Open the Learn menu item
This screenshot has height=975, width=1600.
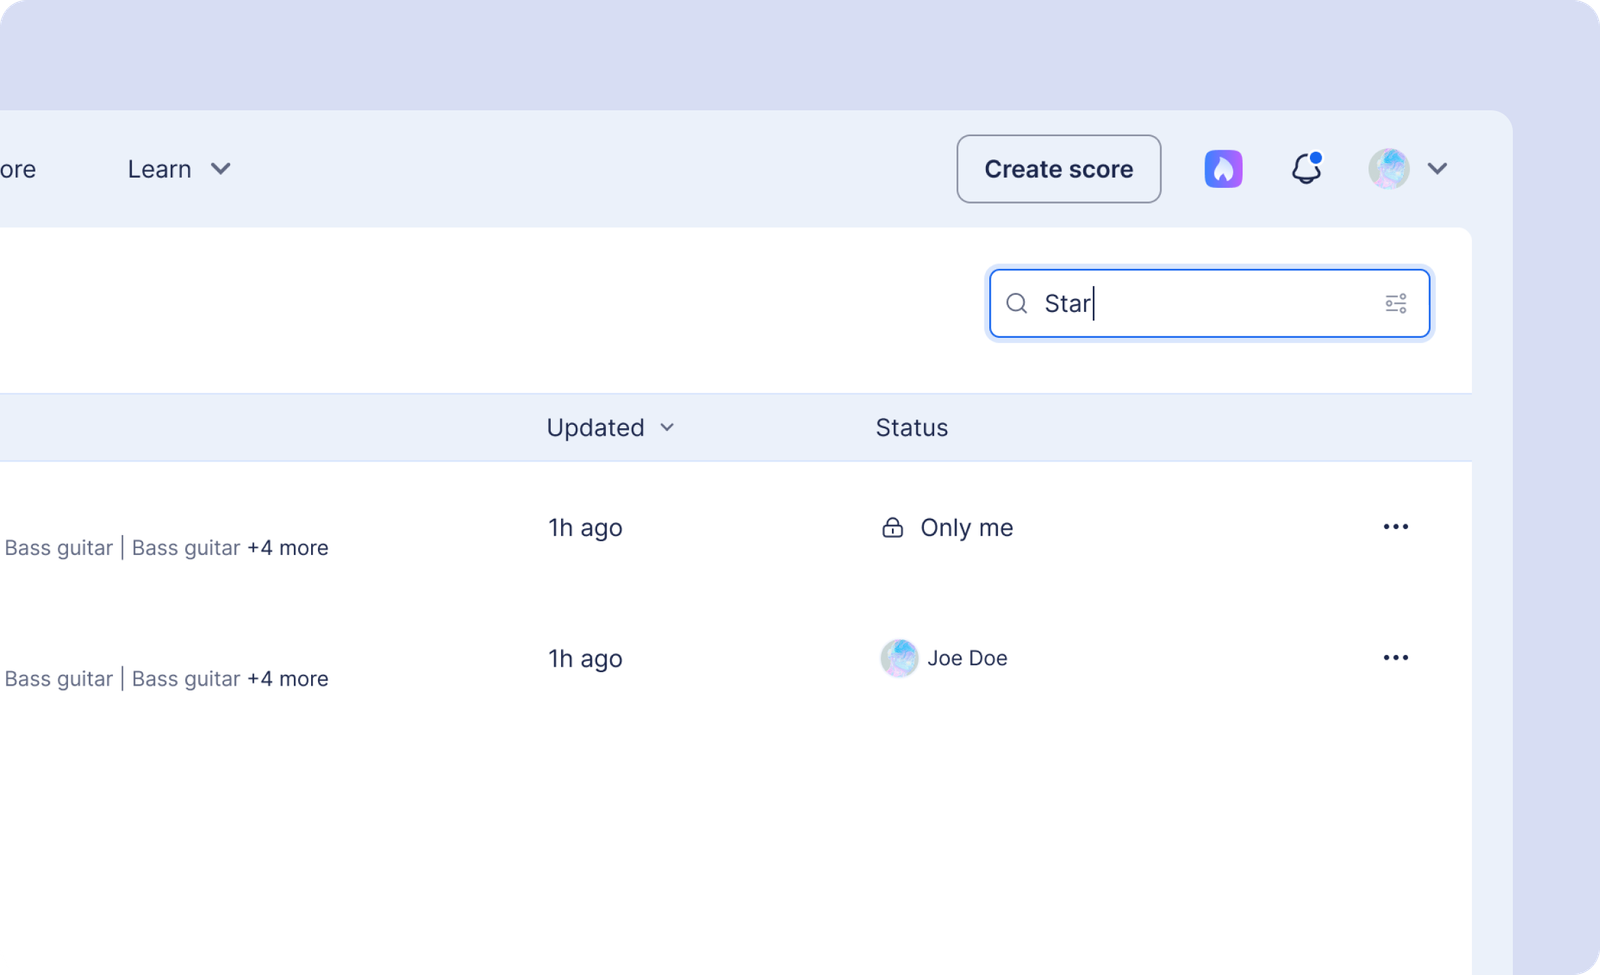[160, 168]
